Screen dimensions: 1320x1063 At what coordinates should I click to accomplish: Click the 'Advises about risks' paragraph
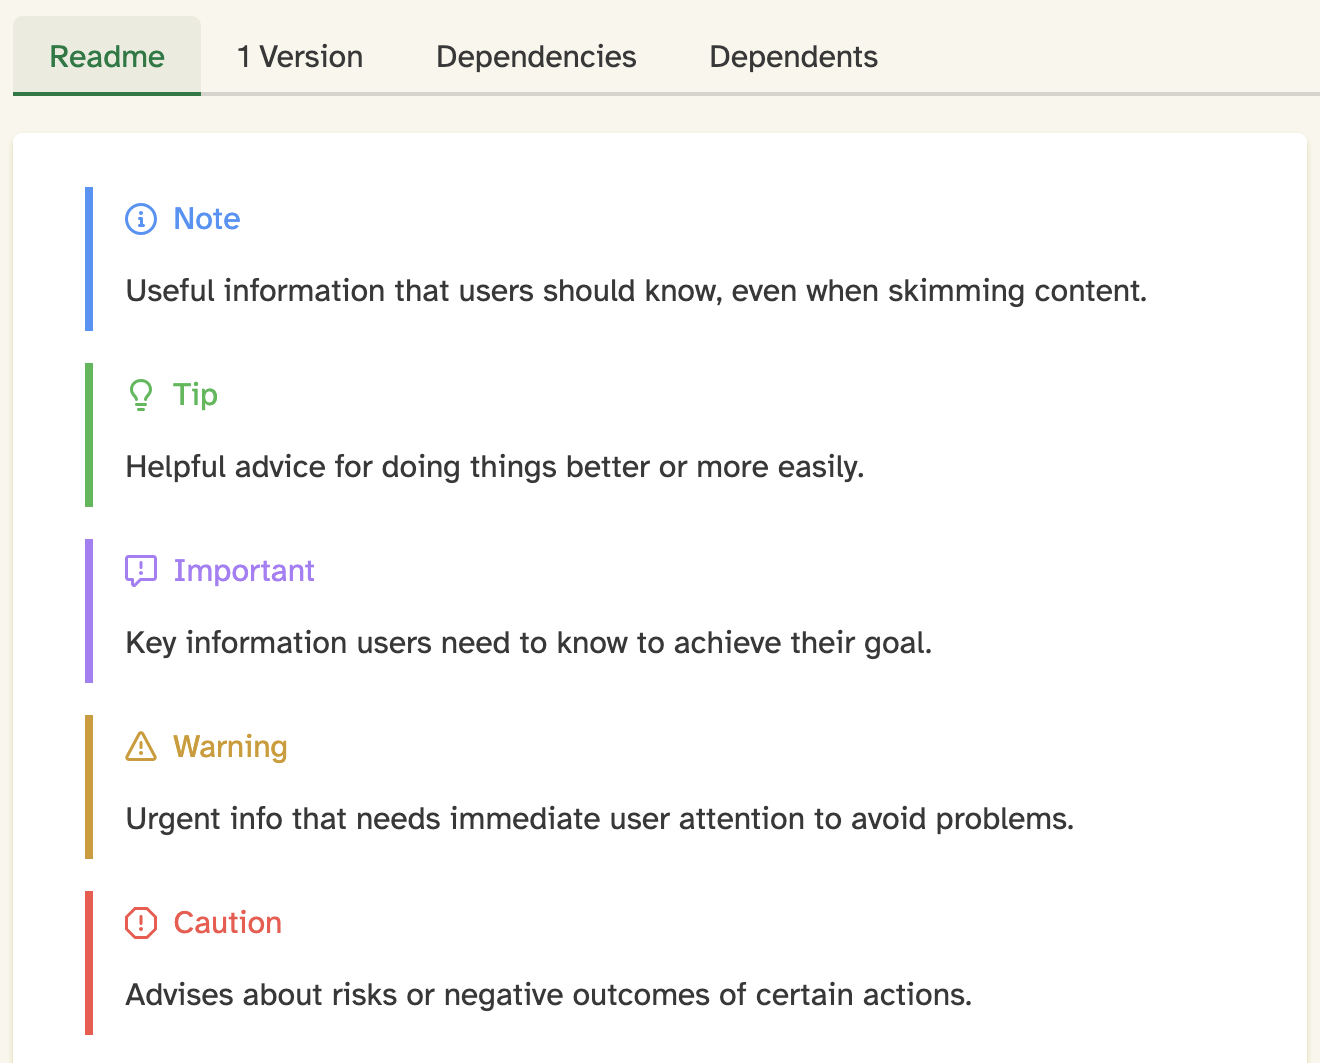[x=549, y=995]
